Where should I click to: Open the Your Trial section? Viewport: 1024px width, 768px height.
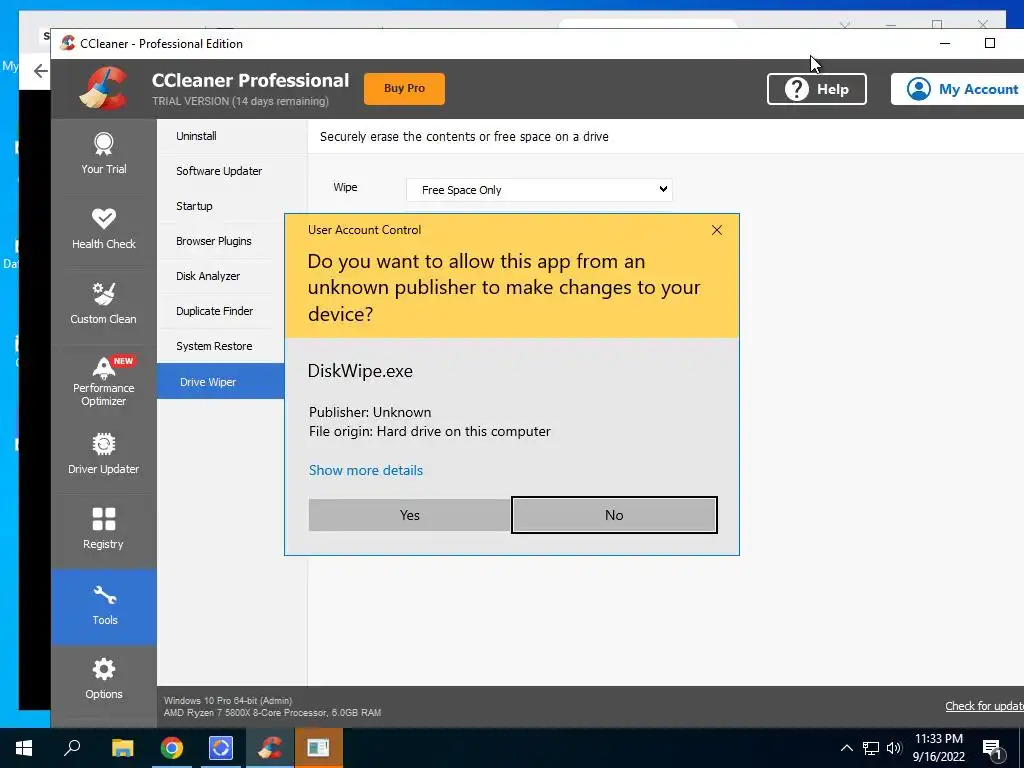[104, 155]
